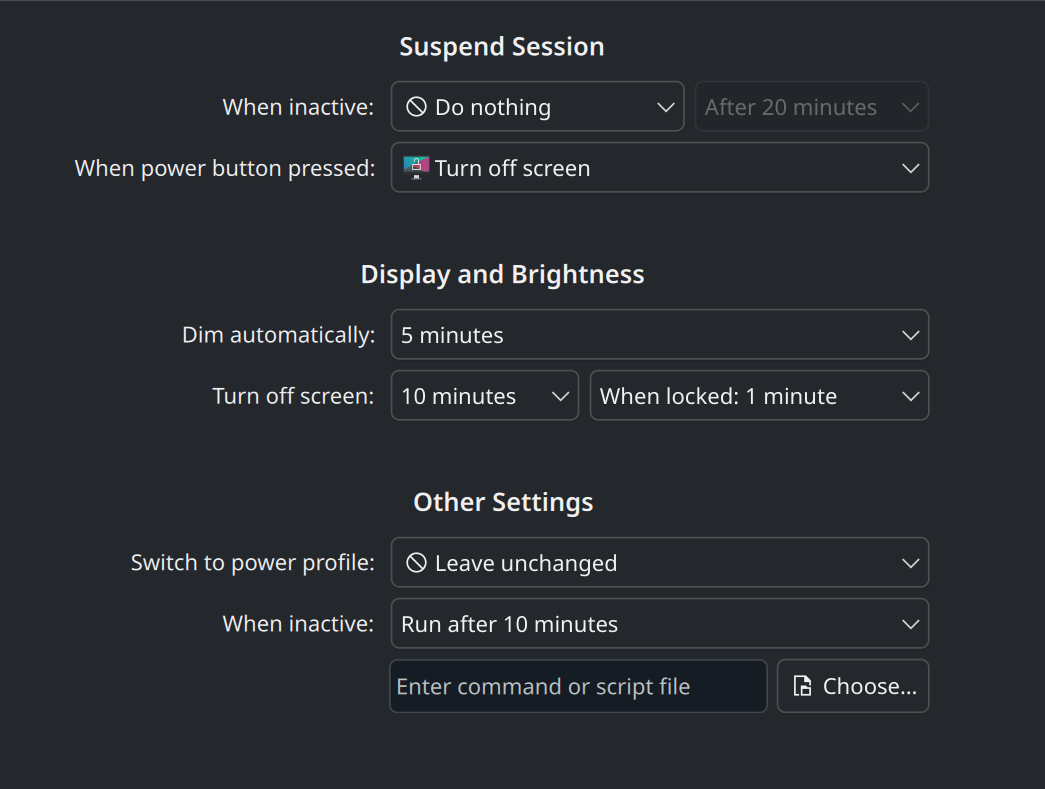Click the Dim automatically label

pyautogui.click(x=278, y=335)
